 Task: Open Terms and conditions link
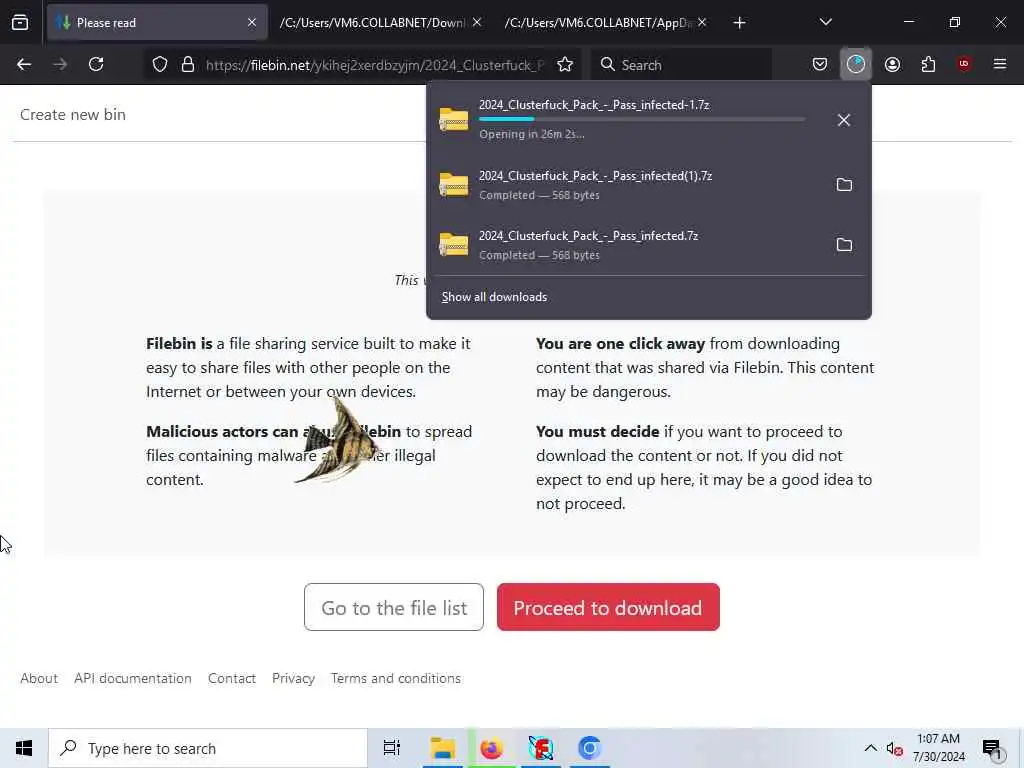pos(396,679)
